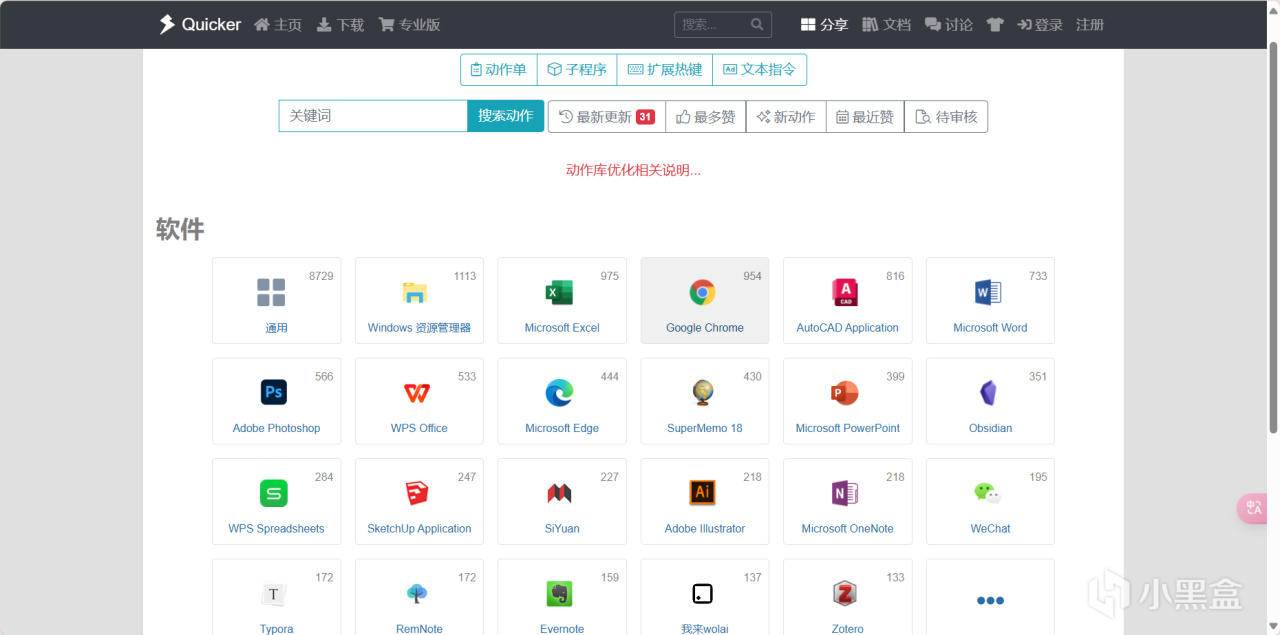1280x635 pixels.
Task: Click the 954 count on Google Chrome card
Action: (752, 276)
